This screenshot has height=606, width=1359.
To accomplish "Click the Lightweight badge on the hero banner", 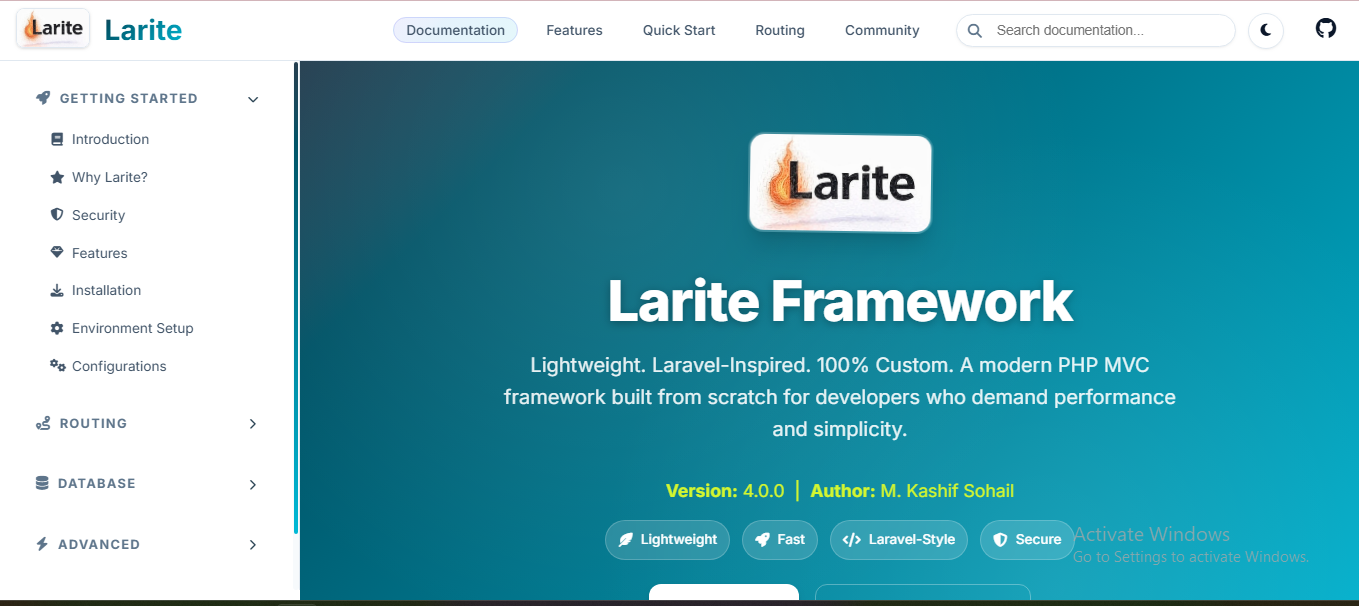I will coord(667,540).
